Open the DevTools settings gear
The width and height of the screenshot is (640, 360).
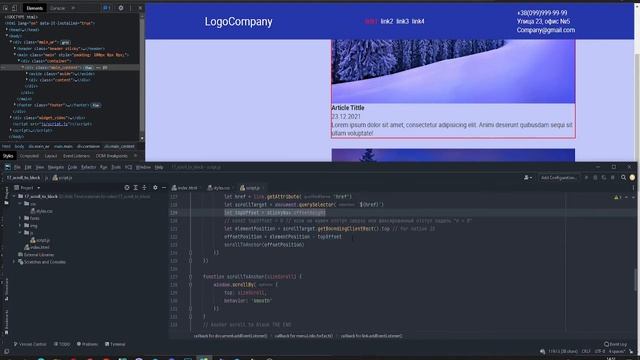[121, 8]
